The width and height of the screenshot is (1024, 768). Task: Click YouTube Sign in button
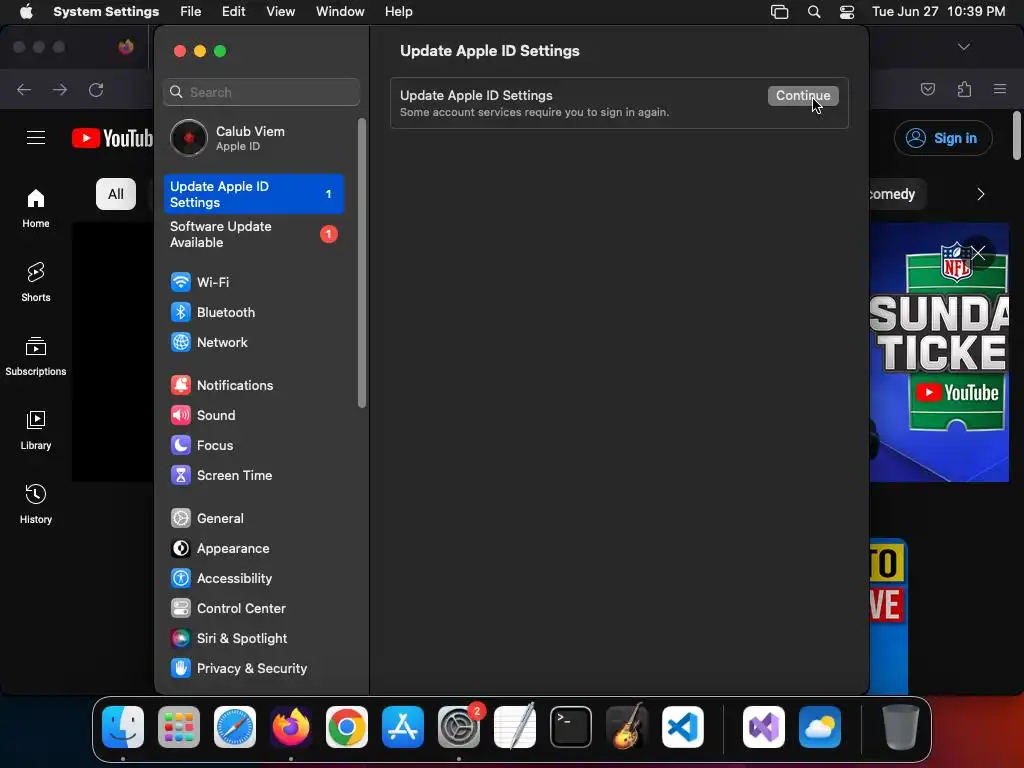click(x=943, y=138)
